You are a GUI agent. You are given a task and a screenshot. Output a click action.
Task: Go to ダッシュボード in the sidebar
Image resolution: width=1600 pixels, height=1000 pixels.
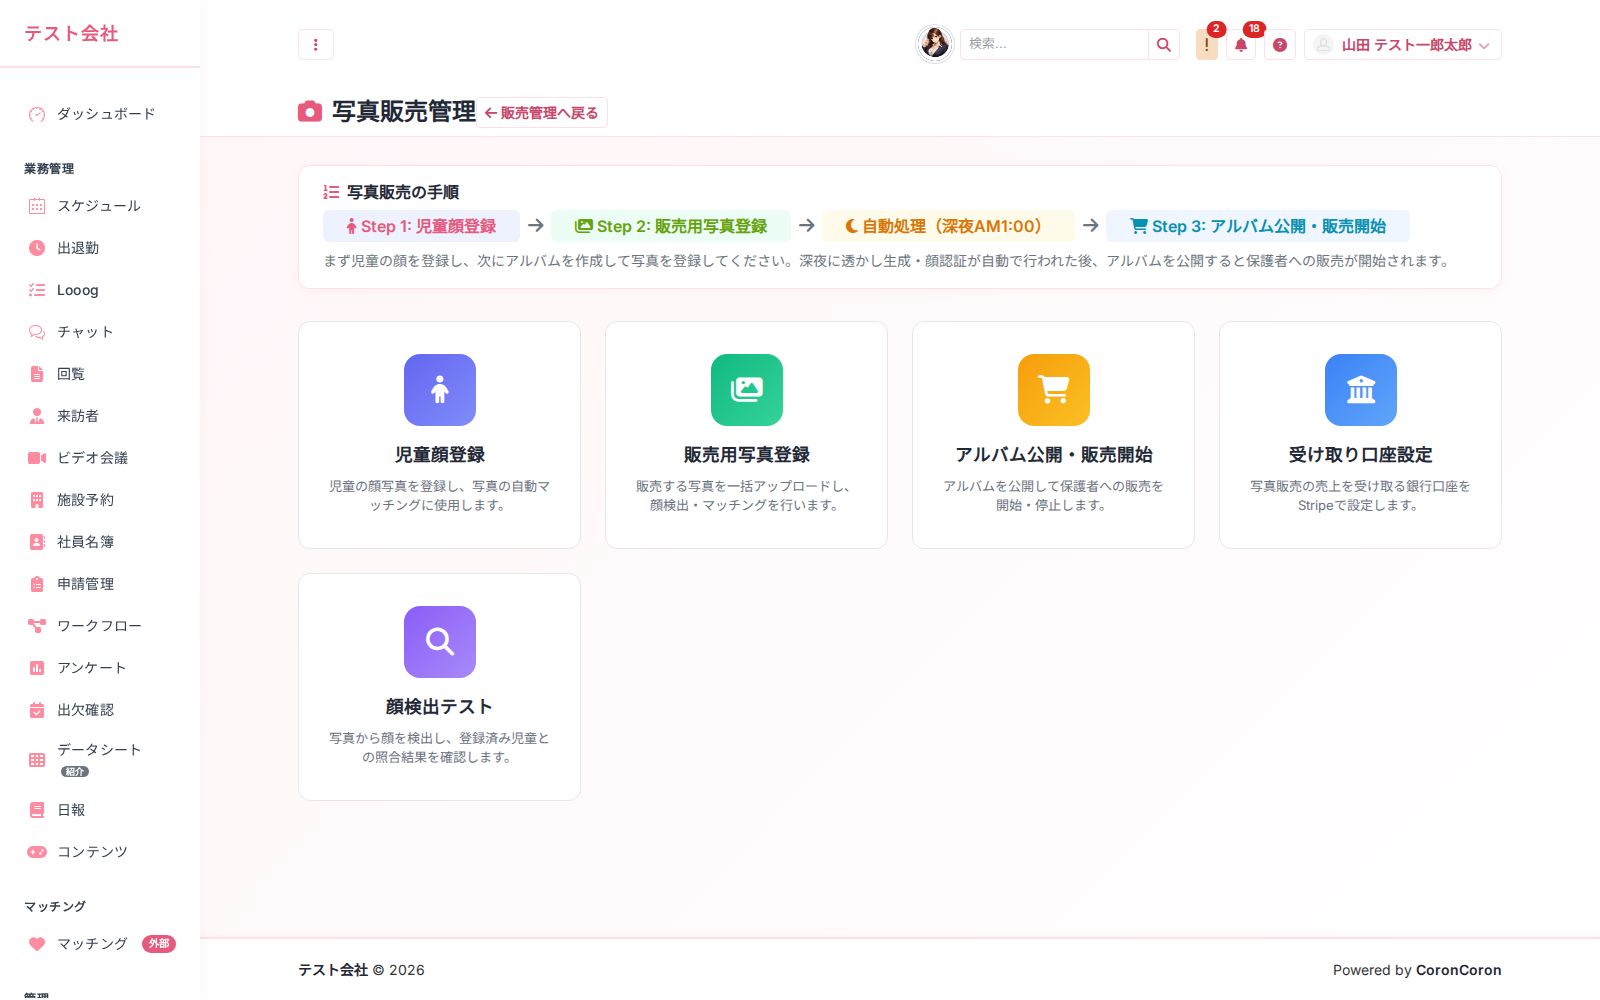pos(100,114)
